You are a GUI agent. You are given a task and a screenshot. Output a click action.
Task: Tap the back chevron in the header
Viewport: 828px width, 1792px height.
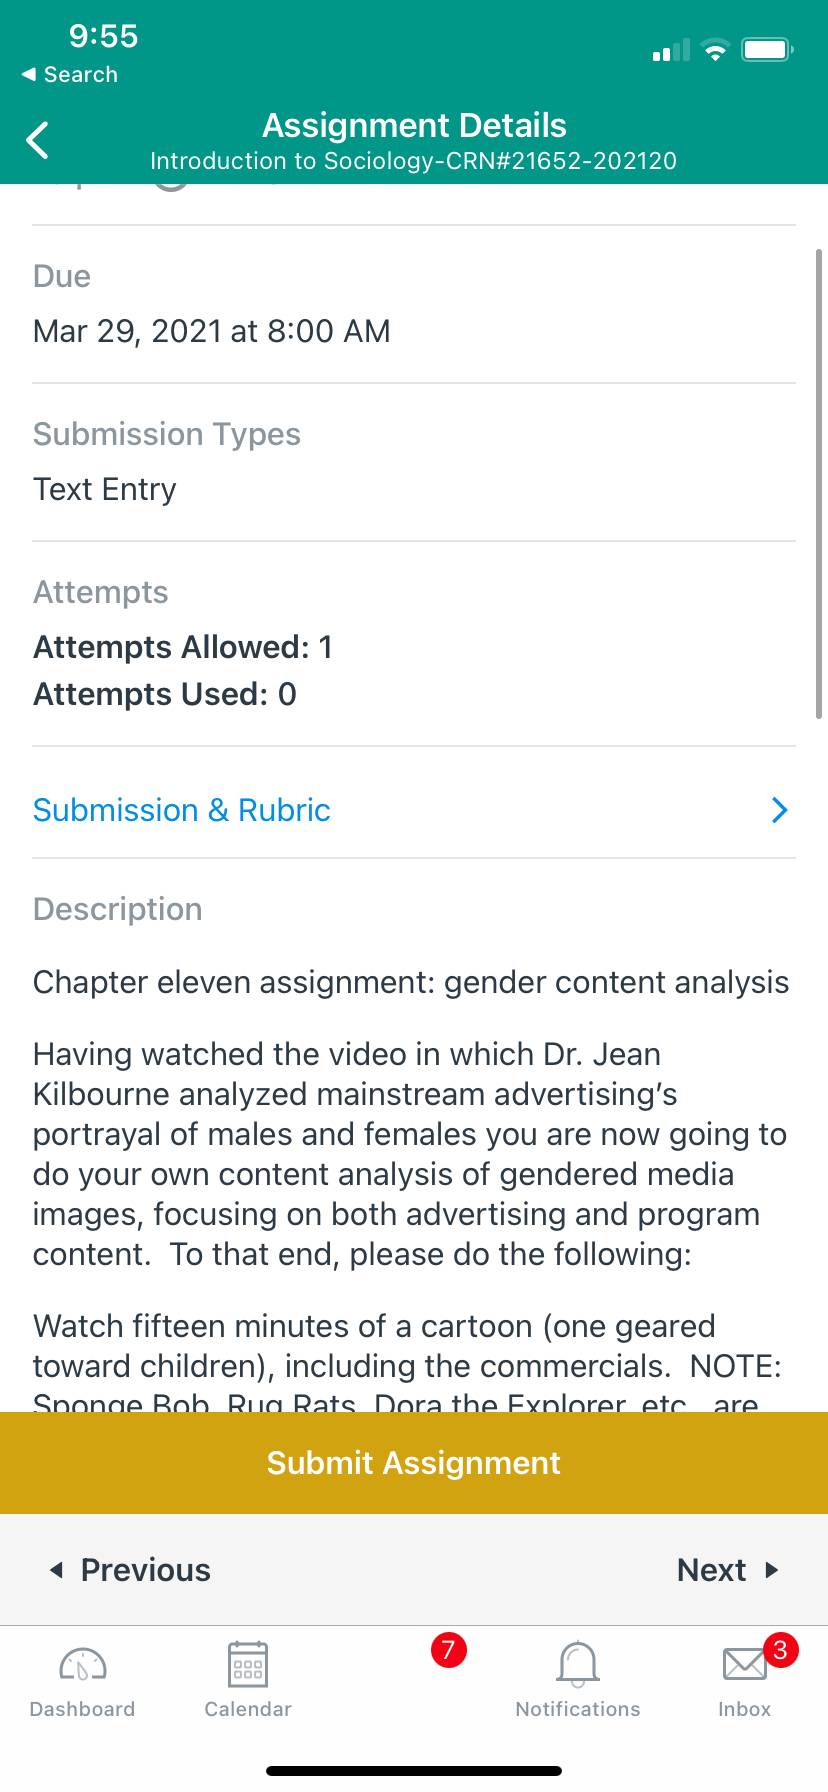(38, 140)
